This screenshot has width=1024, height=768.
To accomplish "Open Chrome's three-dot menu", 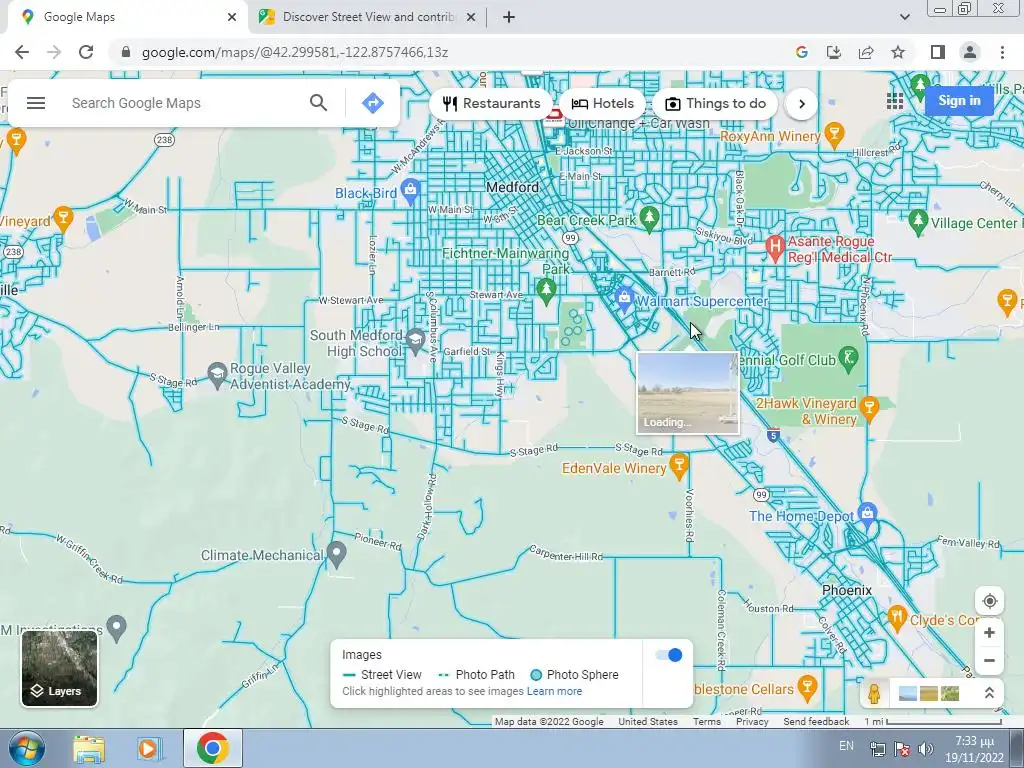I will click(x=1002, y=52).
